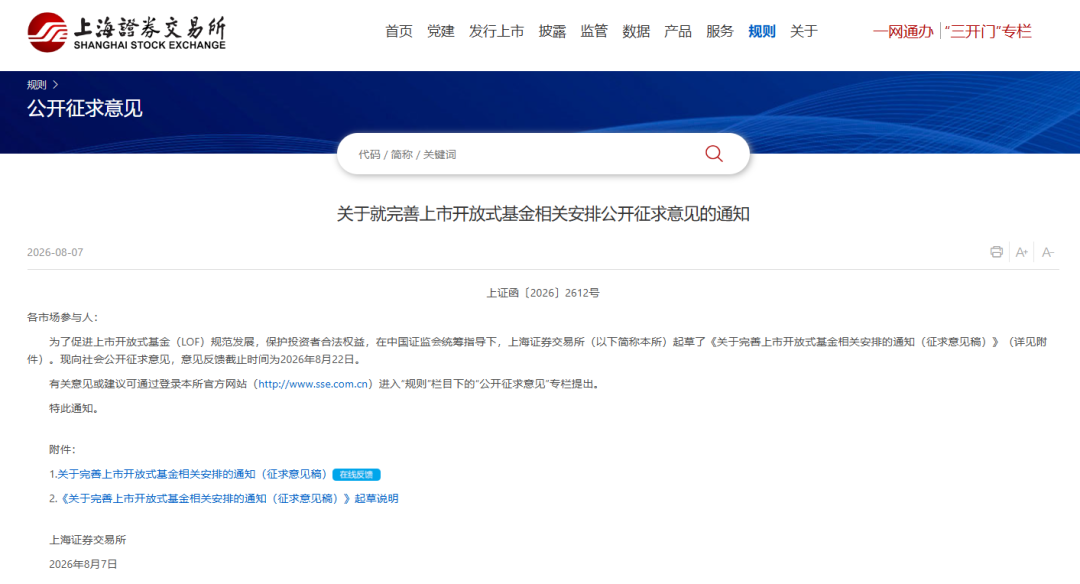Open the 监管 menu item
Viewport: 1080px width, 584px height.
pyautogui.click(x=594, y=32)
